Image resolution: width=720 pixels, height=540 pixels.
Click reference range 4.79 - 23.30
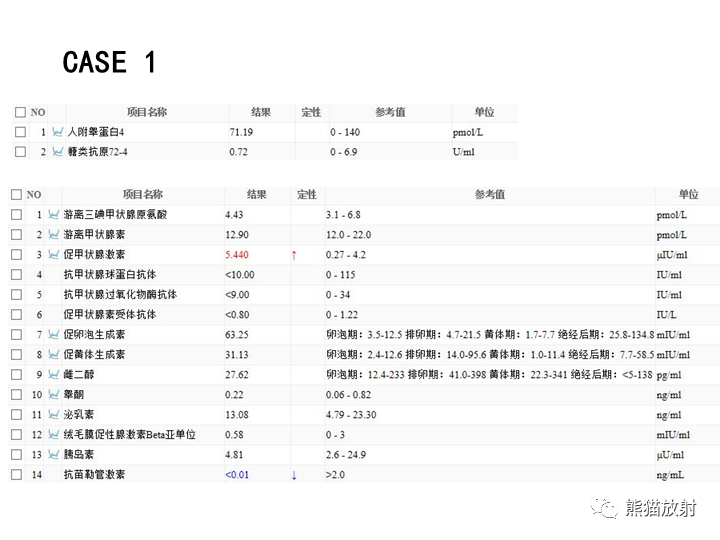click(351, 415)
